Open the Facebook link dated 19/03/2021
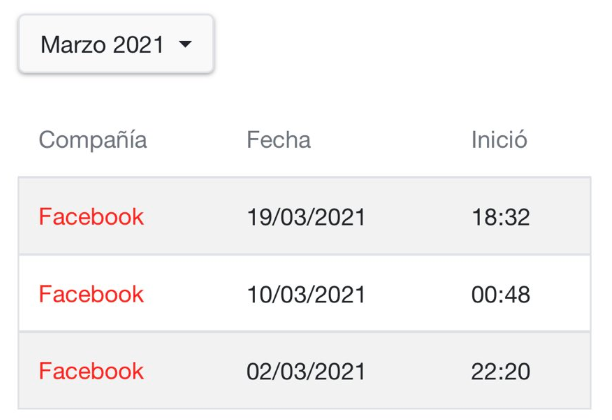 [x=91, y=217]
